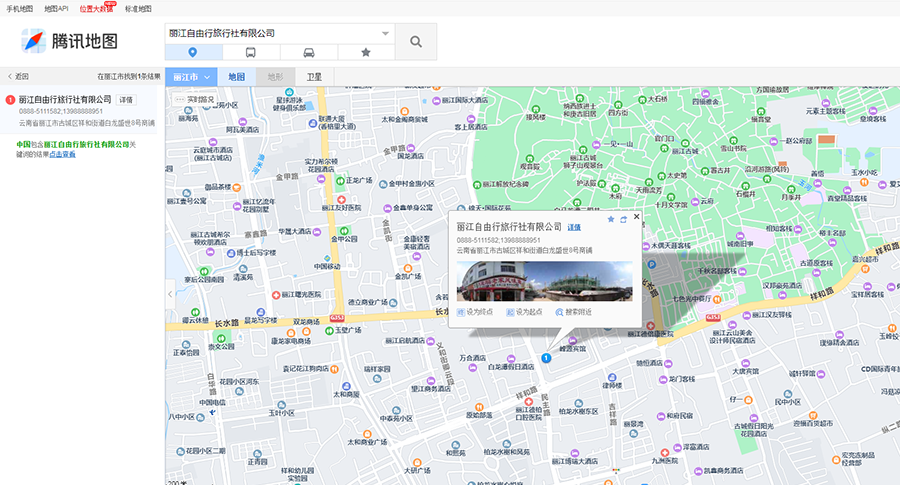Viewport: 900px width, 485px height.
Task: Click 设为终点 in the popup
Action: (x=475, y=312)
